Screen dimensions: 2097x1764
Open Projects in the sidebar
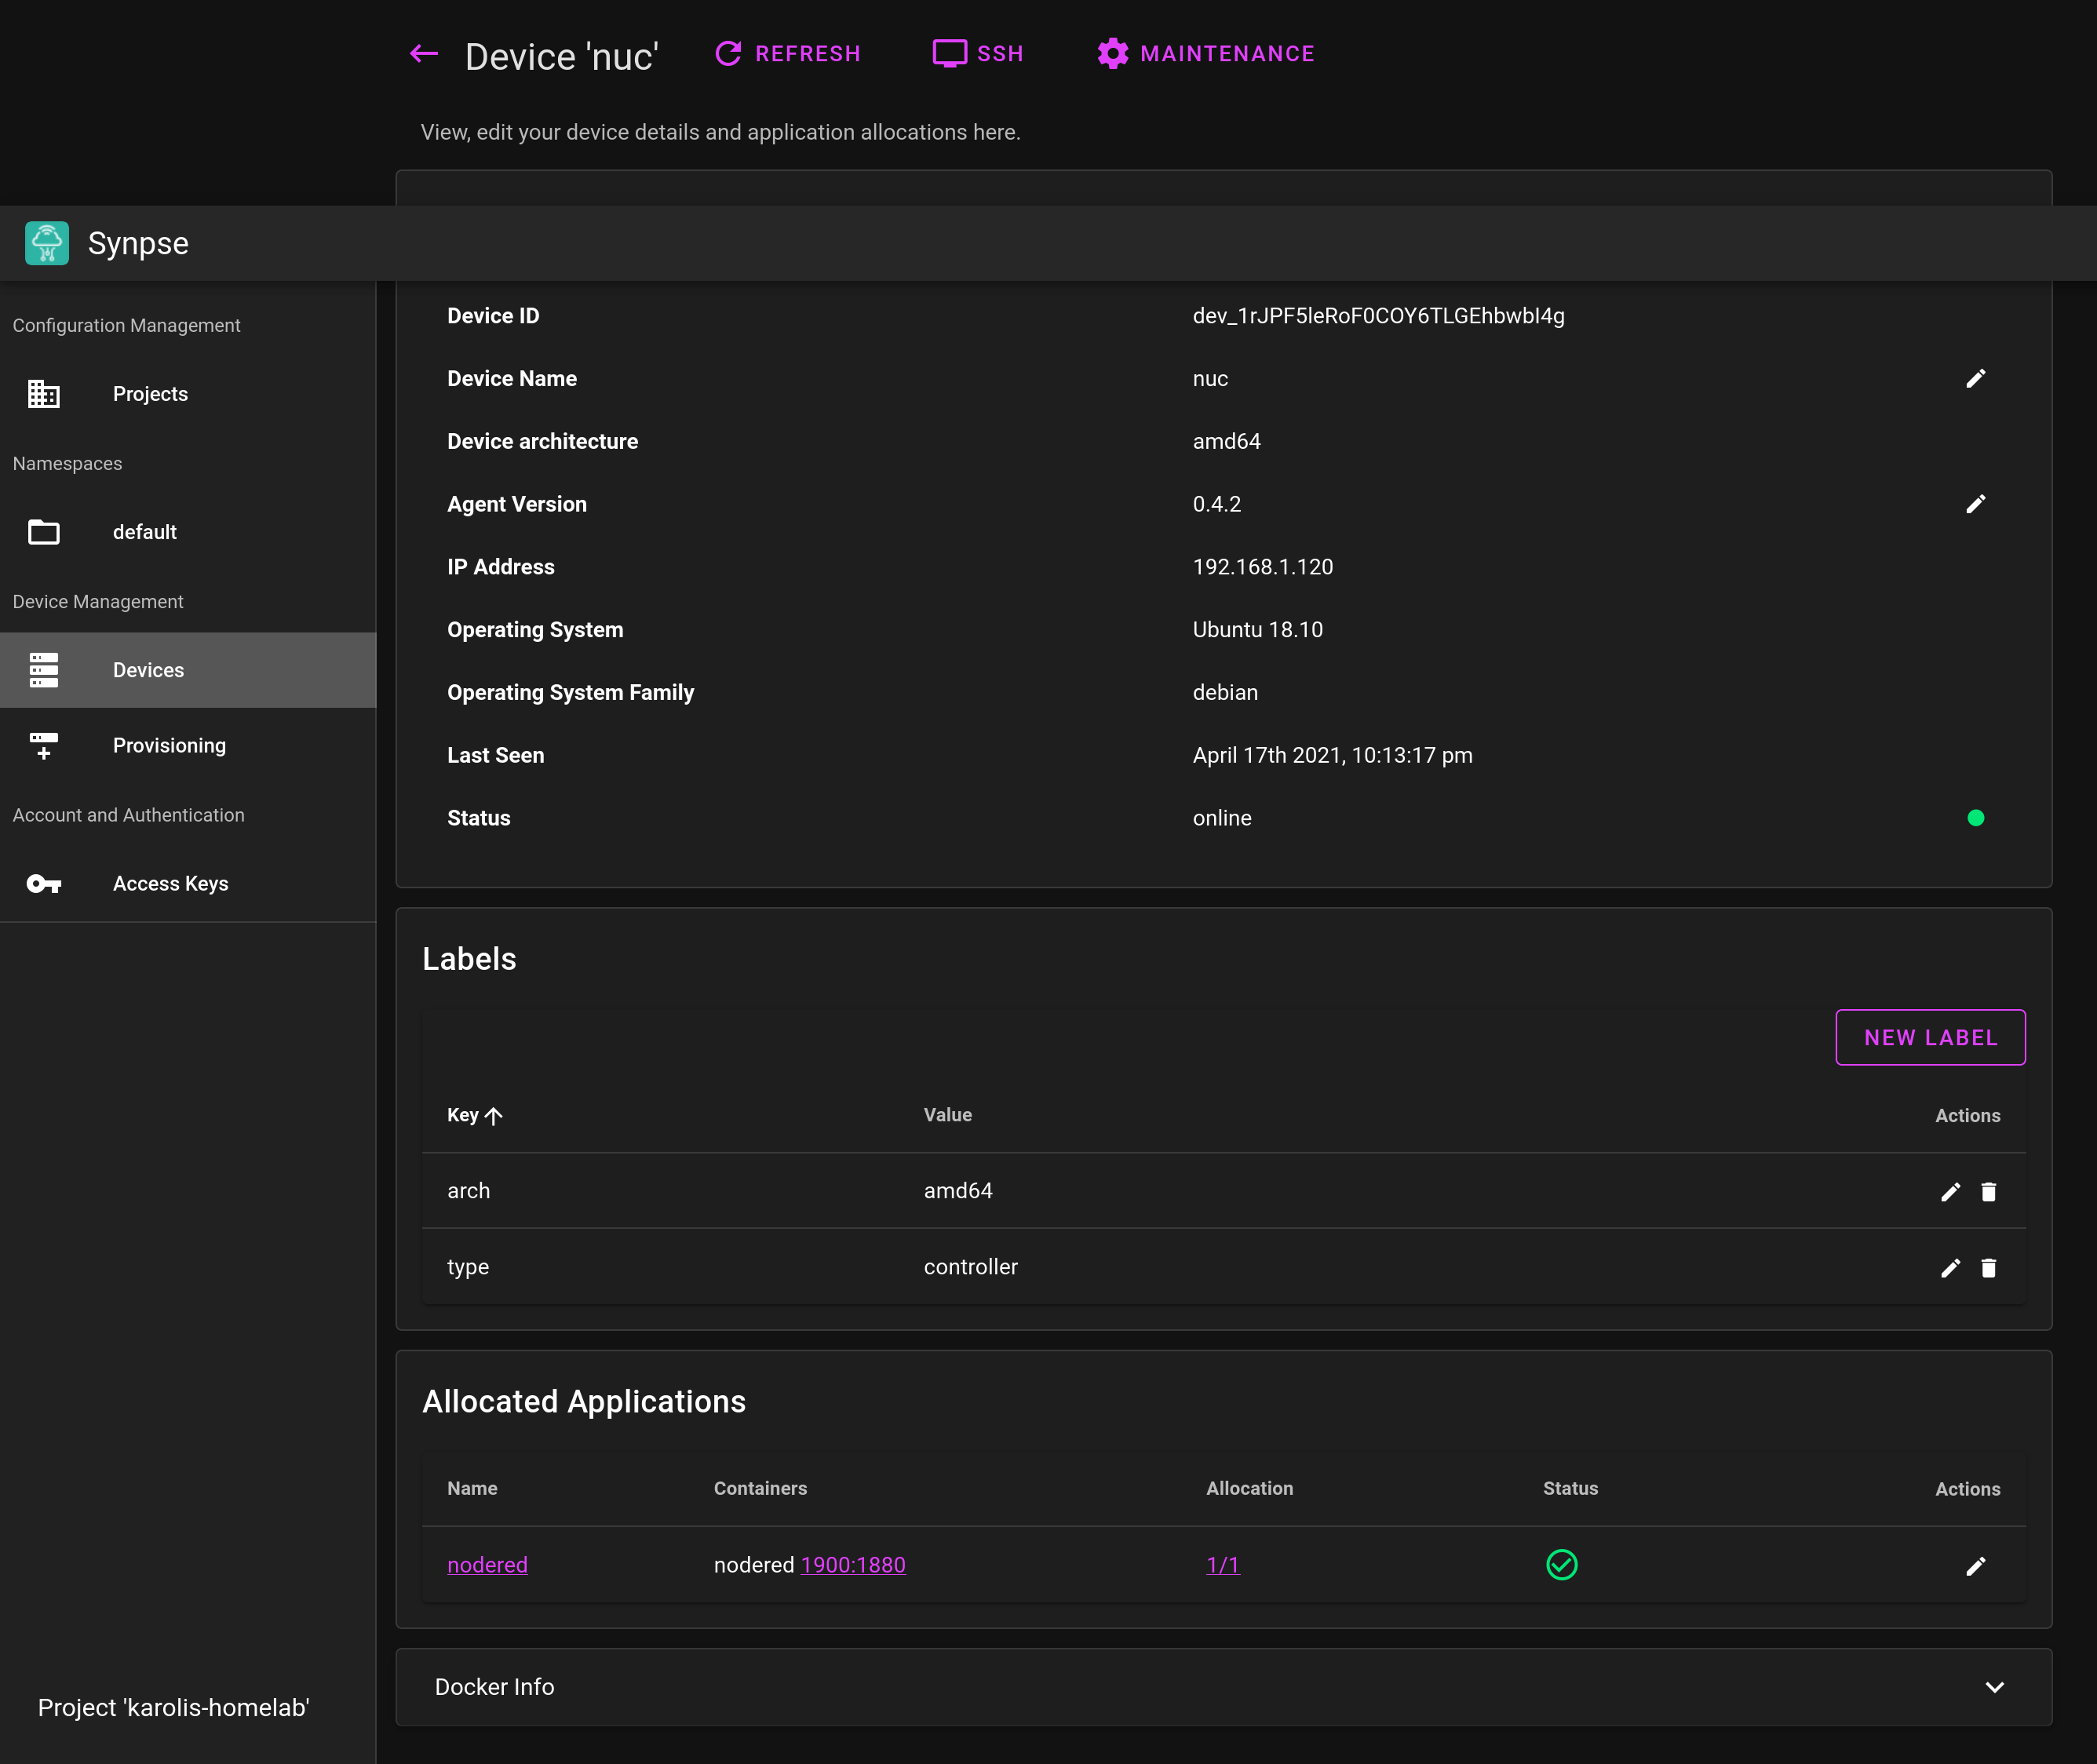tap(150, 394)
